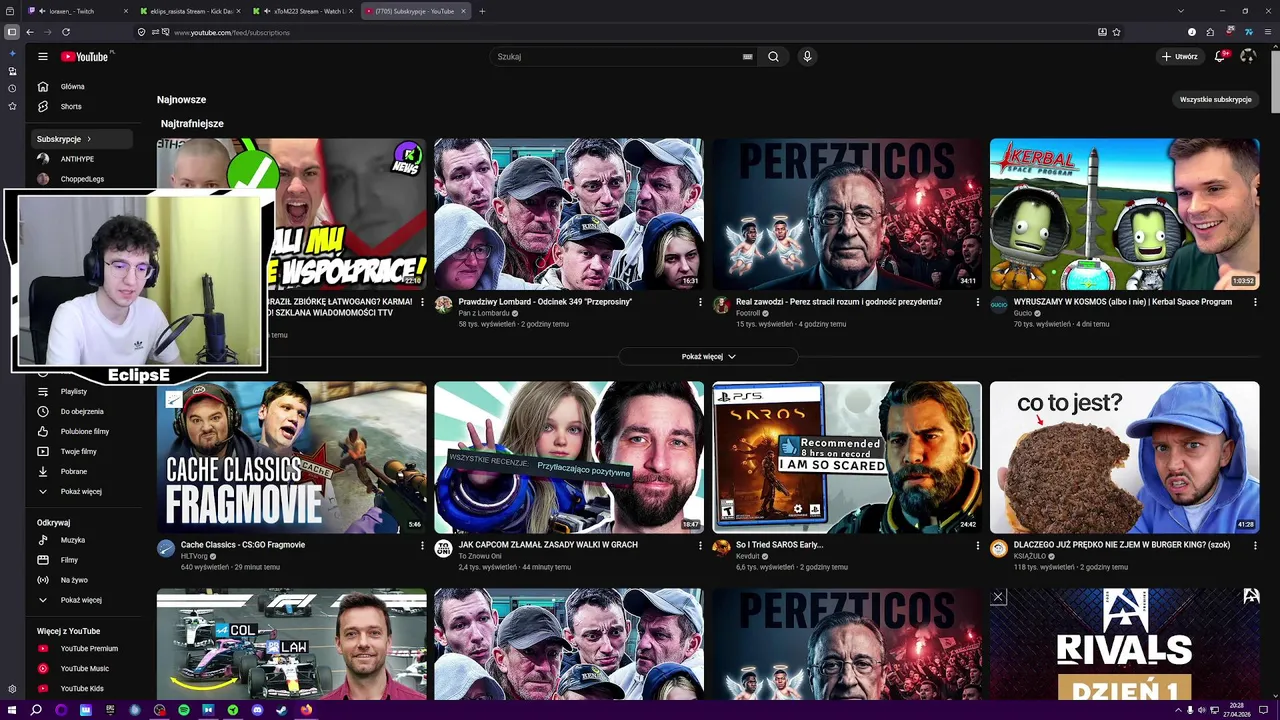This screenshot has height=720, width=1280.
Task: Start voice search with microphone icon
Action: click(807, 57)
